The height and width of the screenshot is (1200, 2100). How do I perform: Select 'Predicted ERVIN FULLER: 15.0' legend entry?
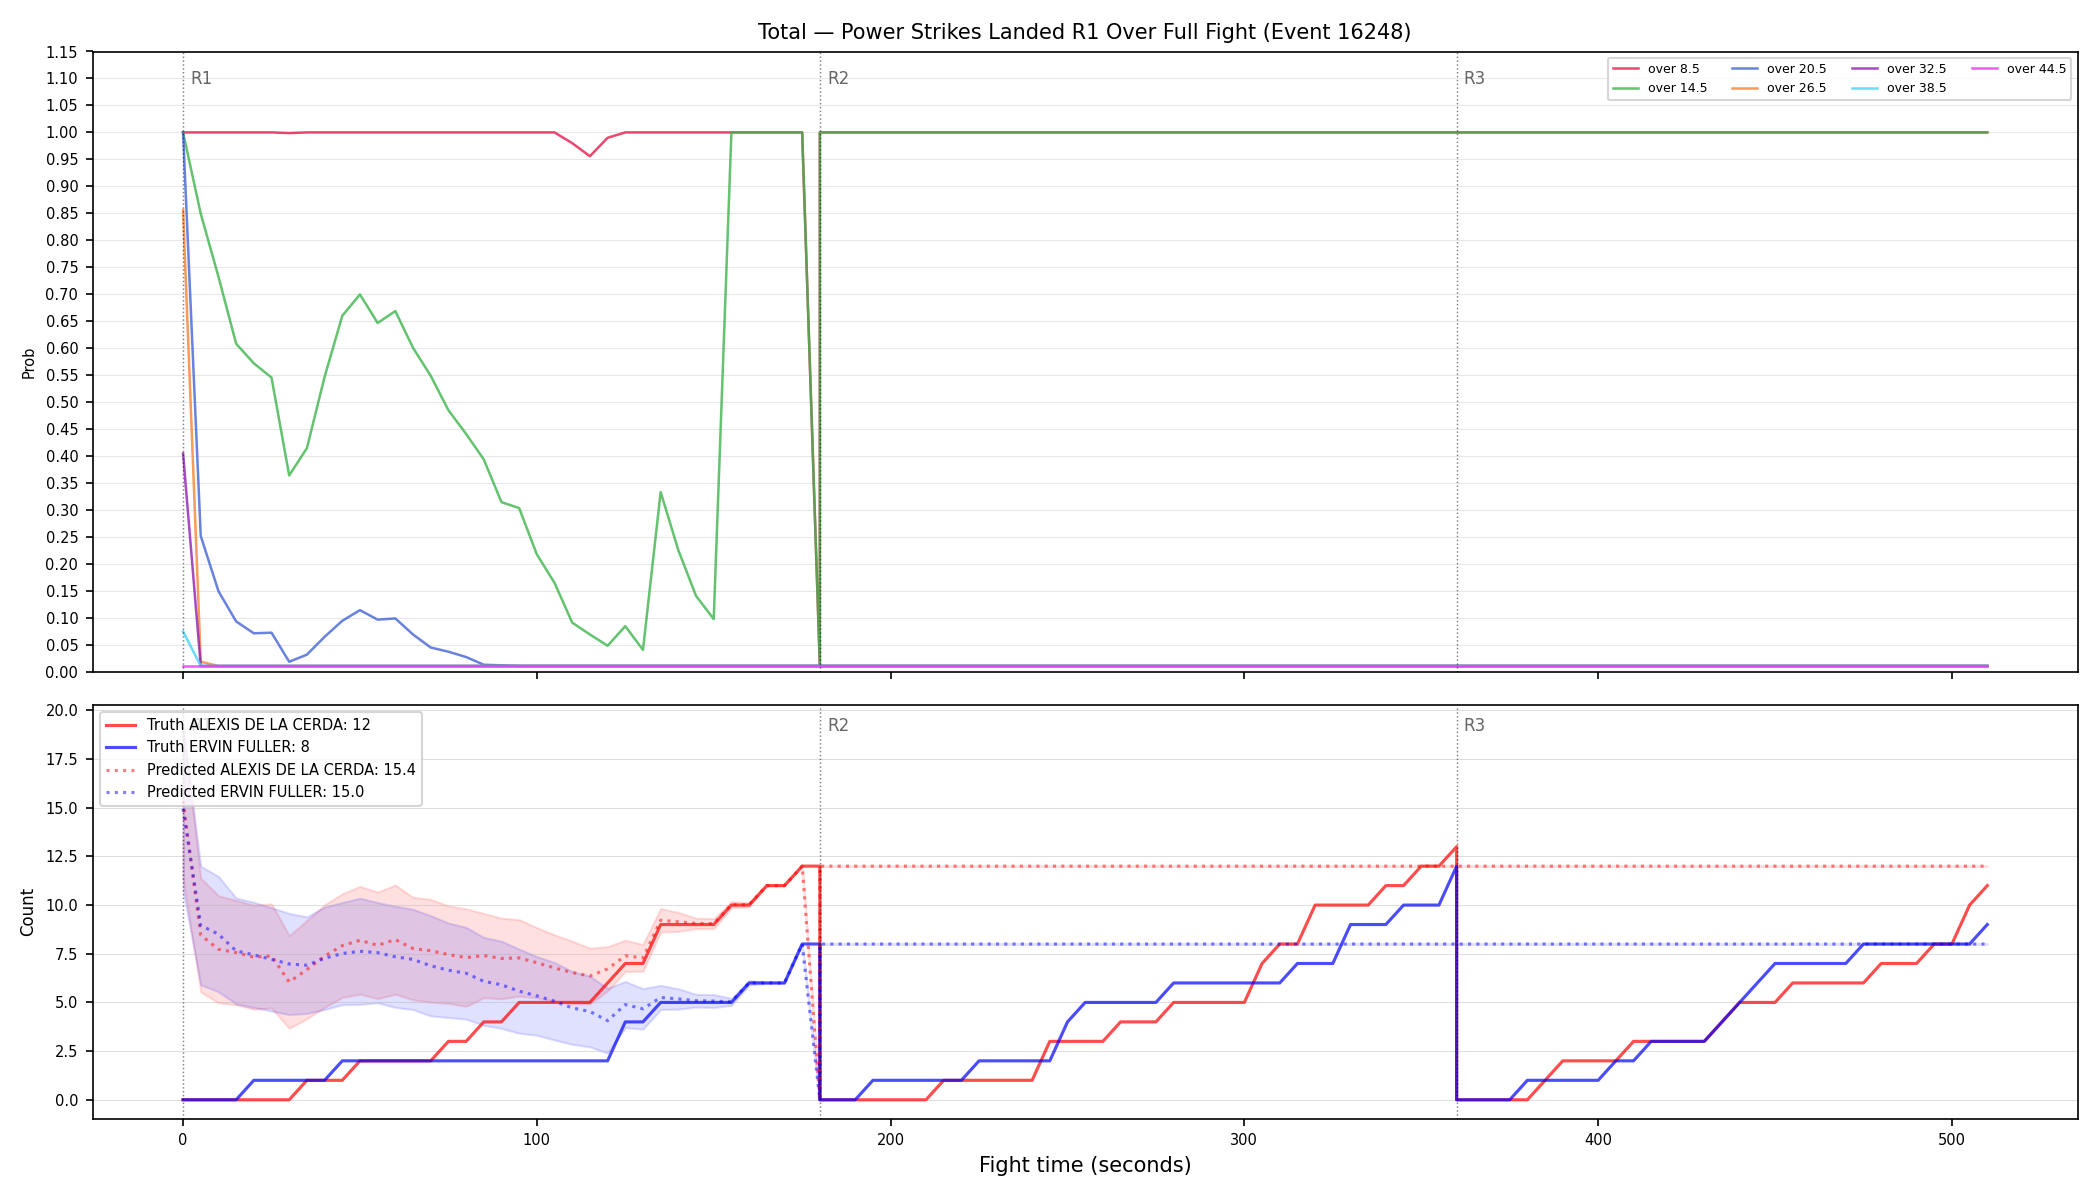[x=235, y=792]
